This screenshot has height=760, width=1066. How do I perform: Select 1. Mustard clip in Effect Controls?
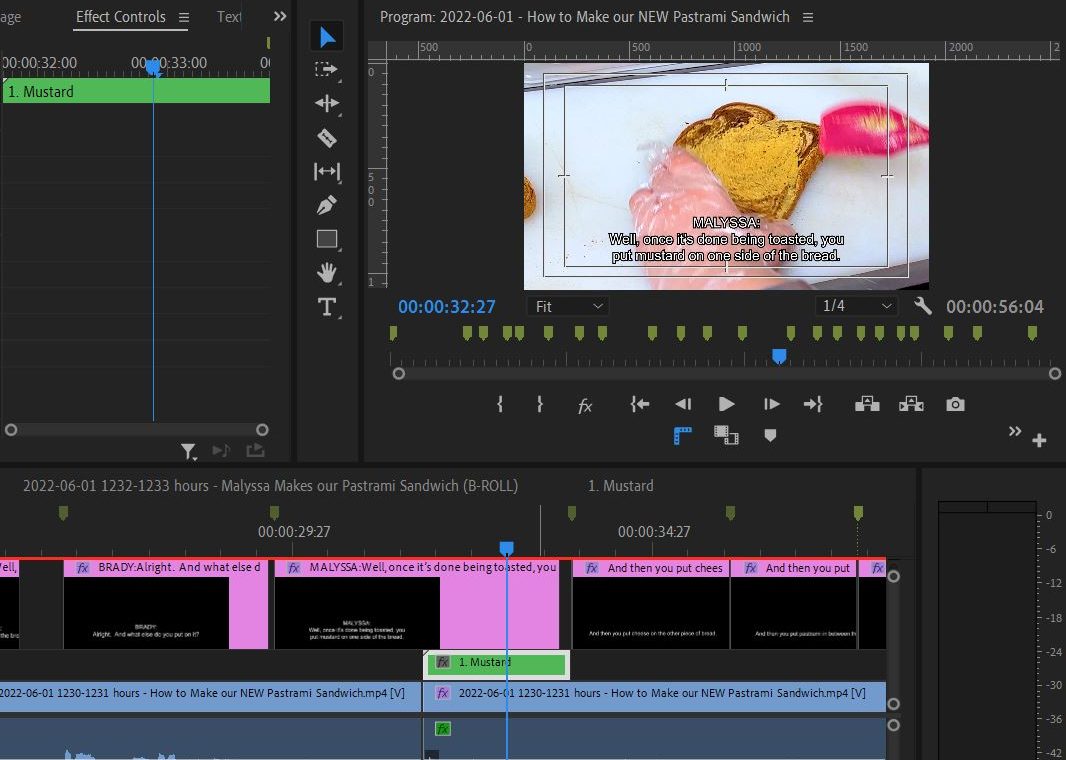coord(136,91)
